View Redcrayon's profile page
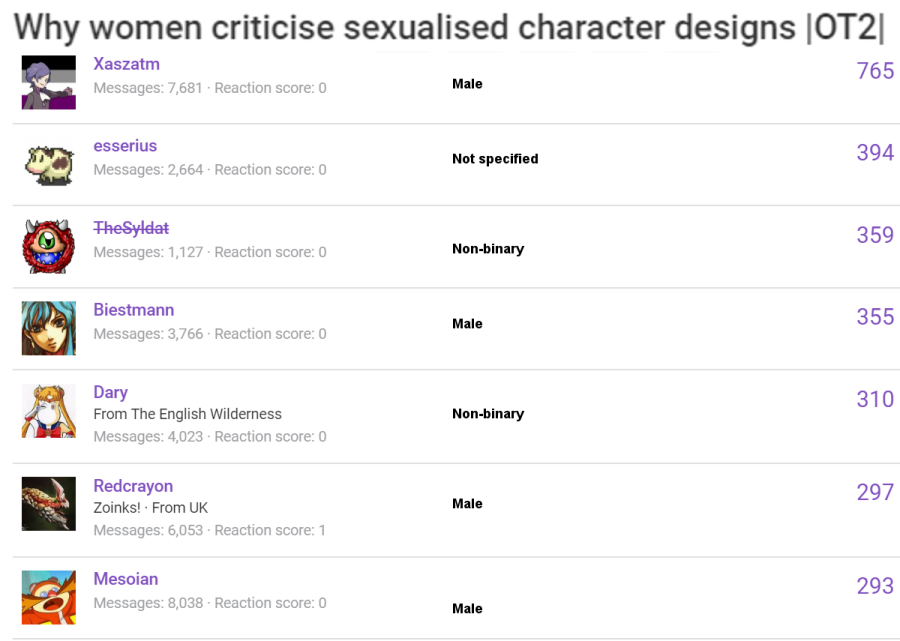The width and height of the screenshot is (900, 641). pos(133,486)
